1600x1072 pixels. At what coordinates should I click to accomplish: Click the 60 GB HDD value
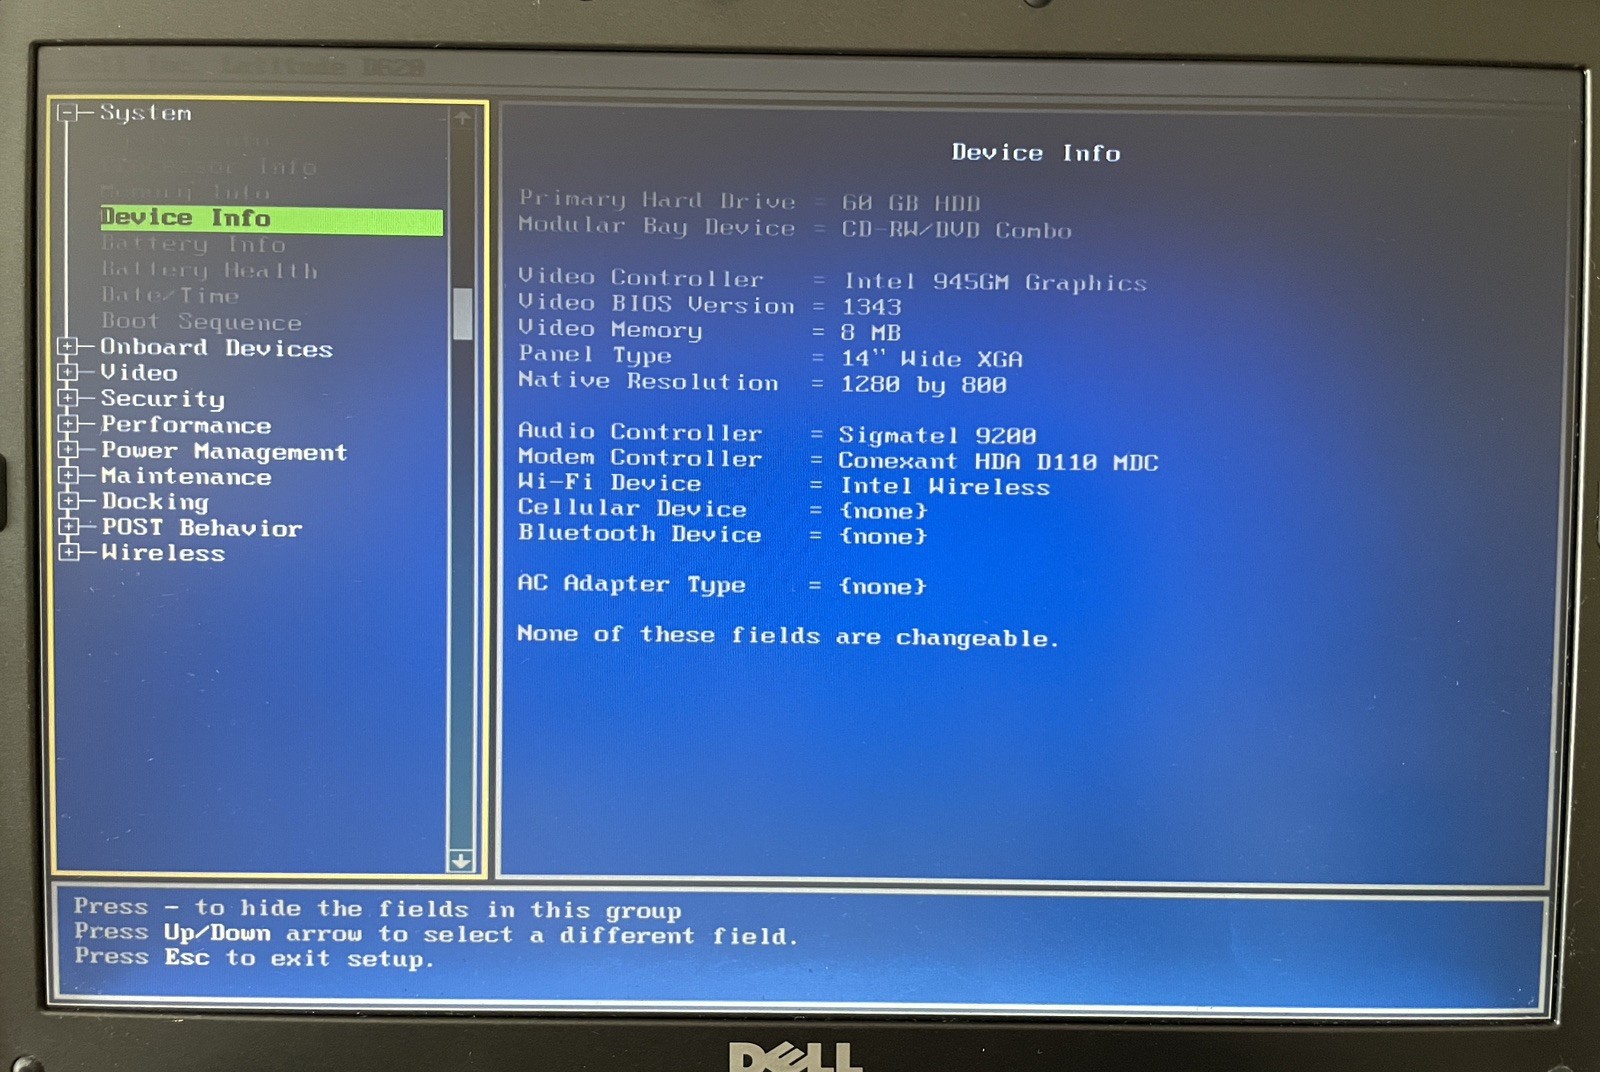click(x=911, y=203)
